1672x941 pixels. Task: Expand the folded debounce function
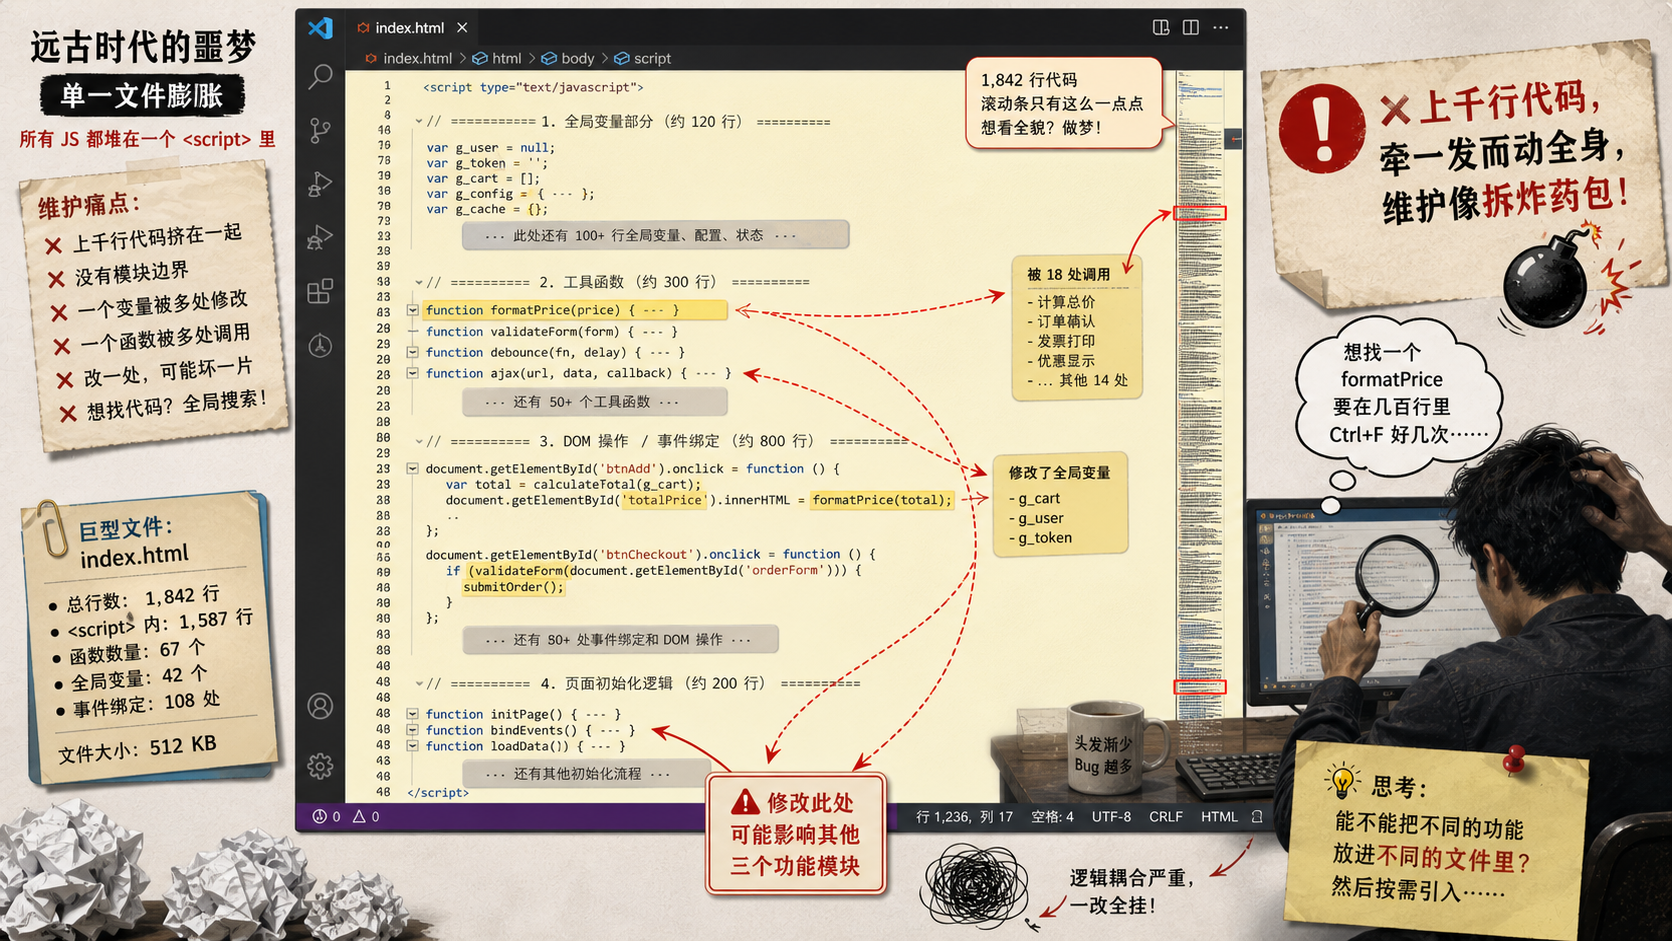(x=412, y=352)
